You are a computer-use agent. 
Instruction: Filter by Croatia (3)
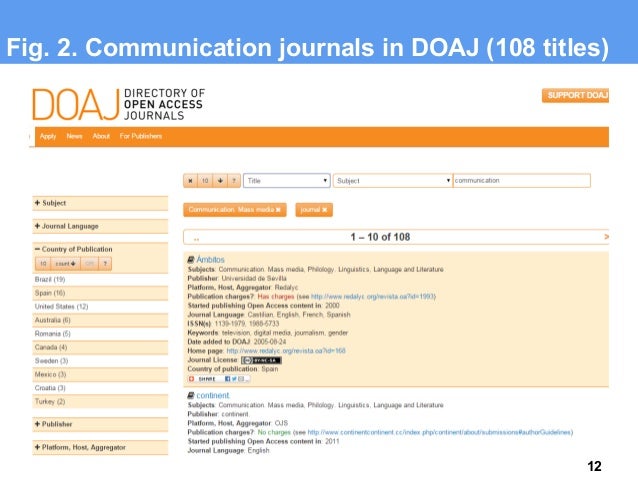50,388
